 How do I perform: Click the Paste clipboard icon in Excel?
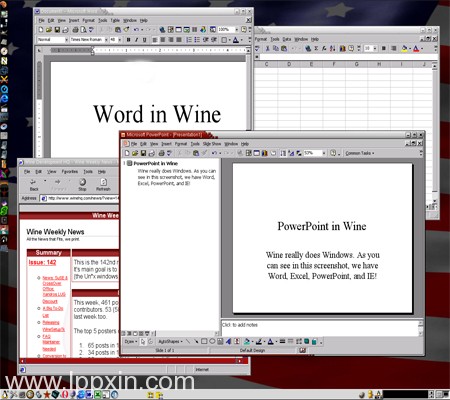(x=284, y=48)
